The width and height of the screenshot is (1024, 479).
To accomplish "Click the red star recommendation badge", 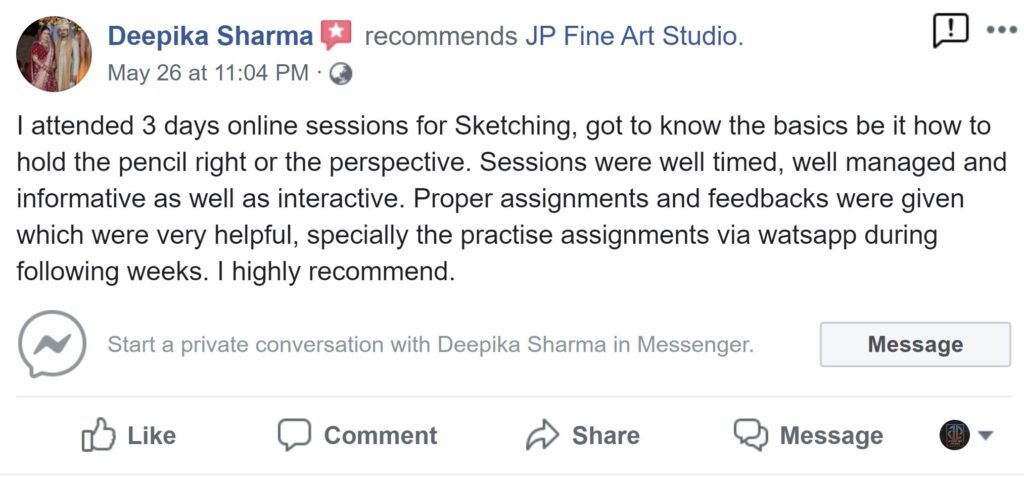I will click(x=336, y=35).
